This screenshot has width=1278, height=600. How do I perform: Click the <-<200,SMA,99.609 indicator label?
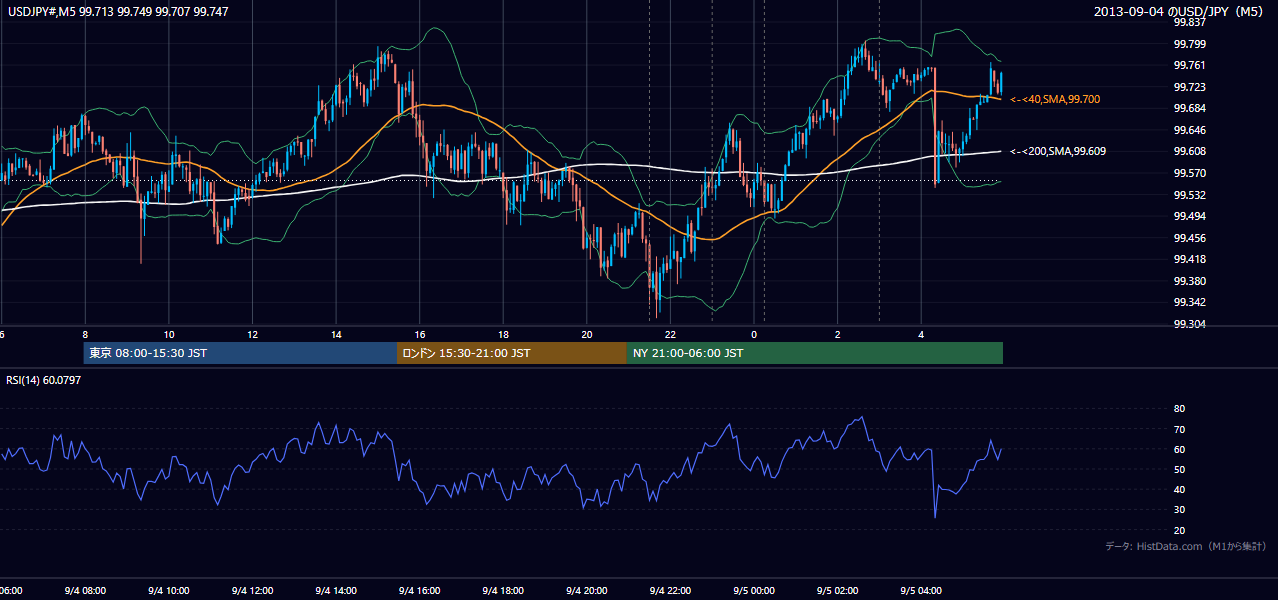point(1058,151)
